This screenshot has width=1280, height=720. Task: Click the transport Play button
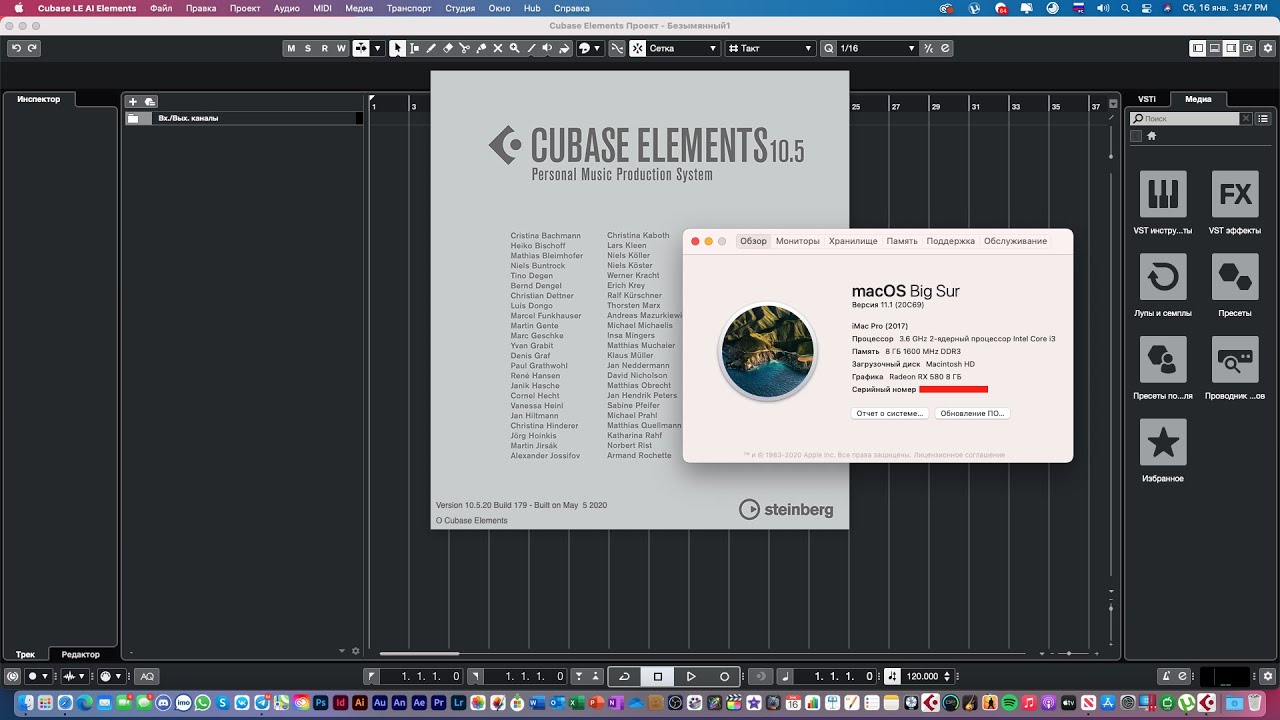coord(691,677)
